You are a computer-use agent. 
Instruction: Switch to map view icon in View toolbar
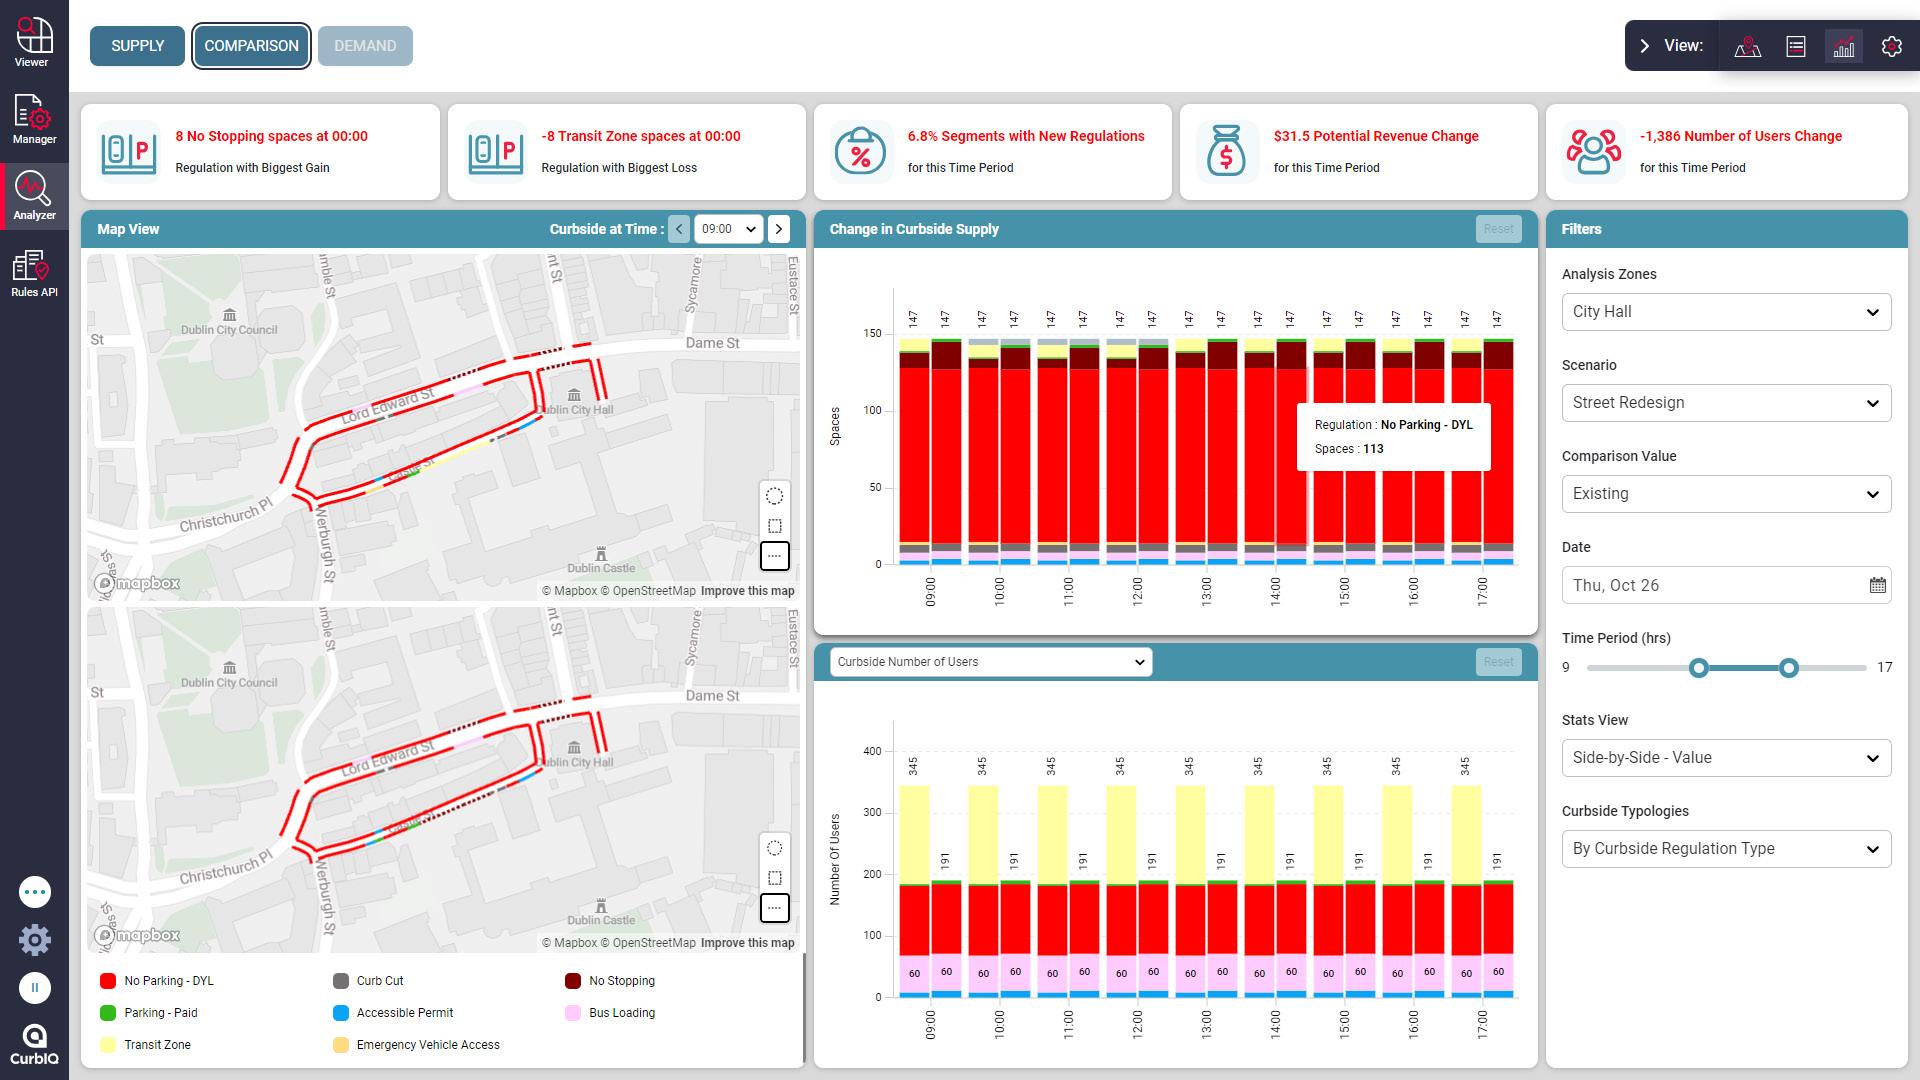(1747, 46)
